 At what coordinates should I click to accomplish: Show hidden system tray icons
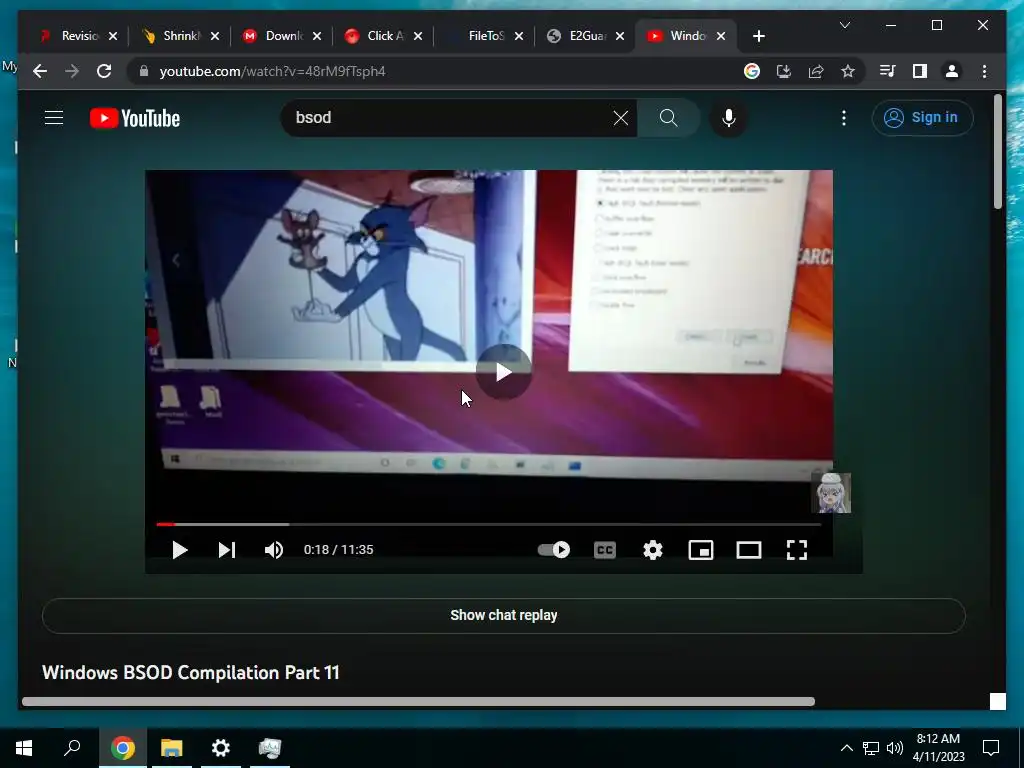(846, 748)
